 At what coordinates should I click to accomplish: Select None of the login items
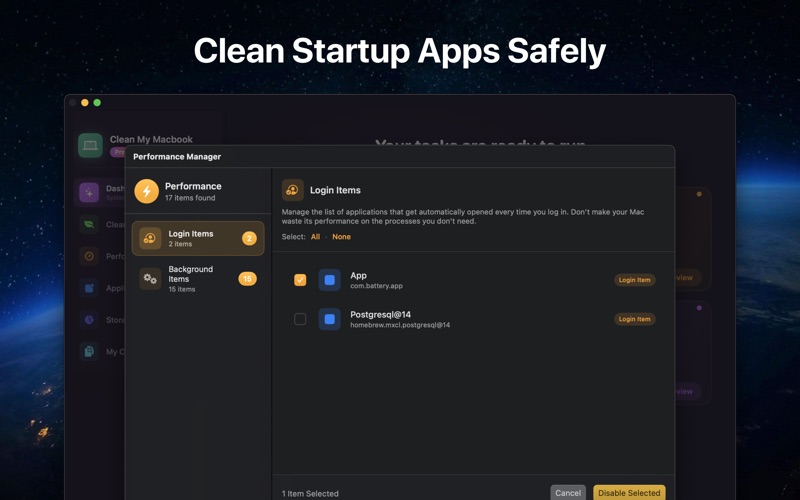[341, 237]
